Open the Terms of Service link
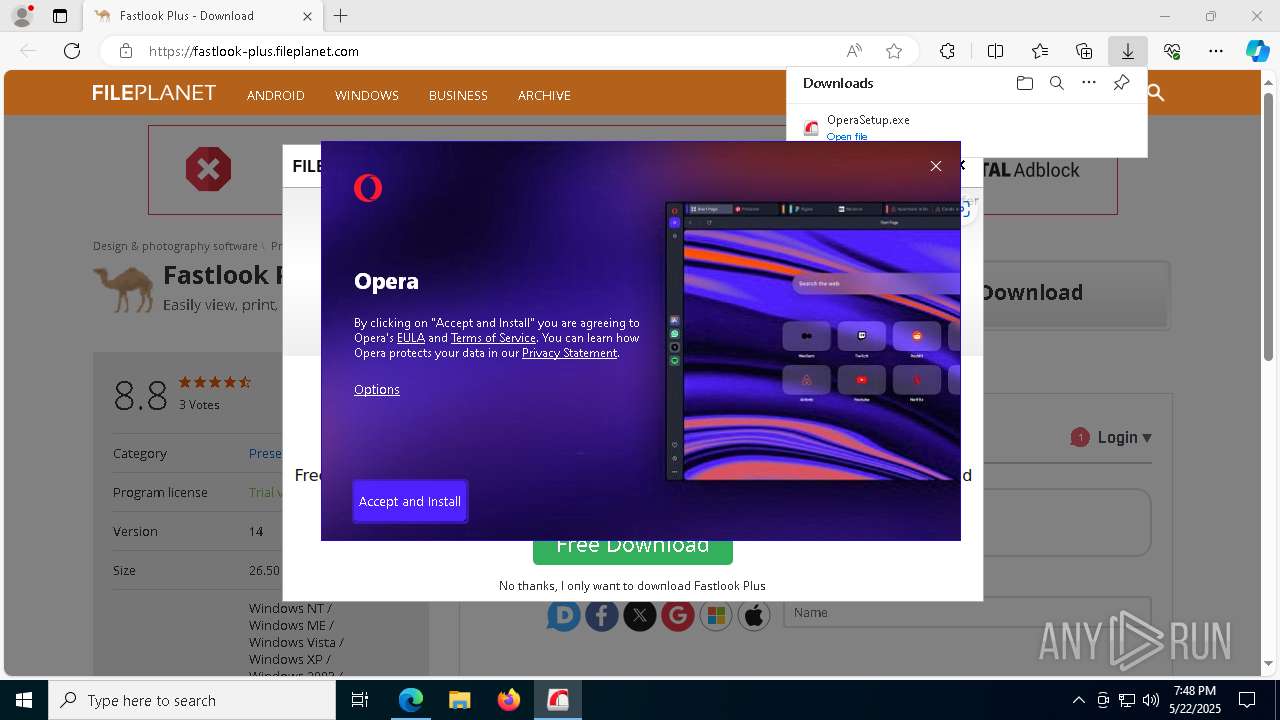Image resolution: width=1280 pixels, height=720 pixels. [493, 338]
